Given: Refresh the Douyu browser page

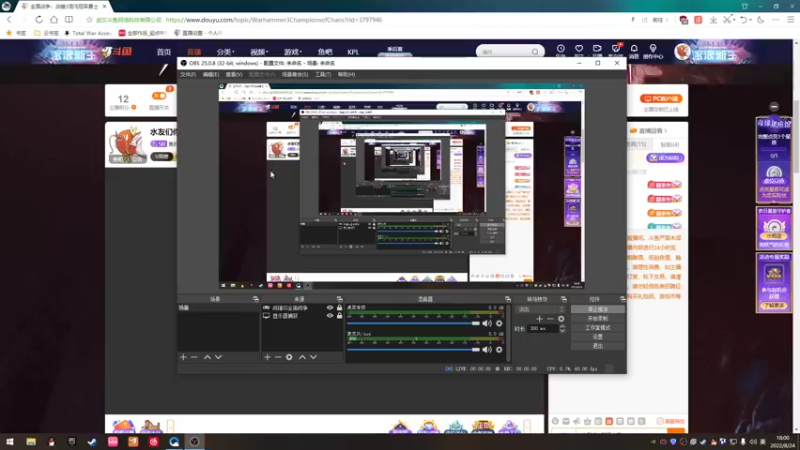Looking at the screenshot, I should point(39,19).
